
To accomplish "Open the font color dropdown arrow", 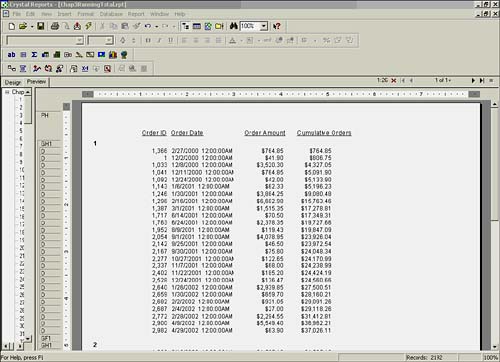I will [x=241, y=41].
